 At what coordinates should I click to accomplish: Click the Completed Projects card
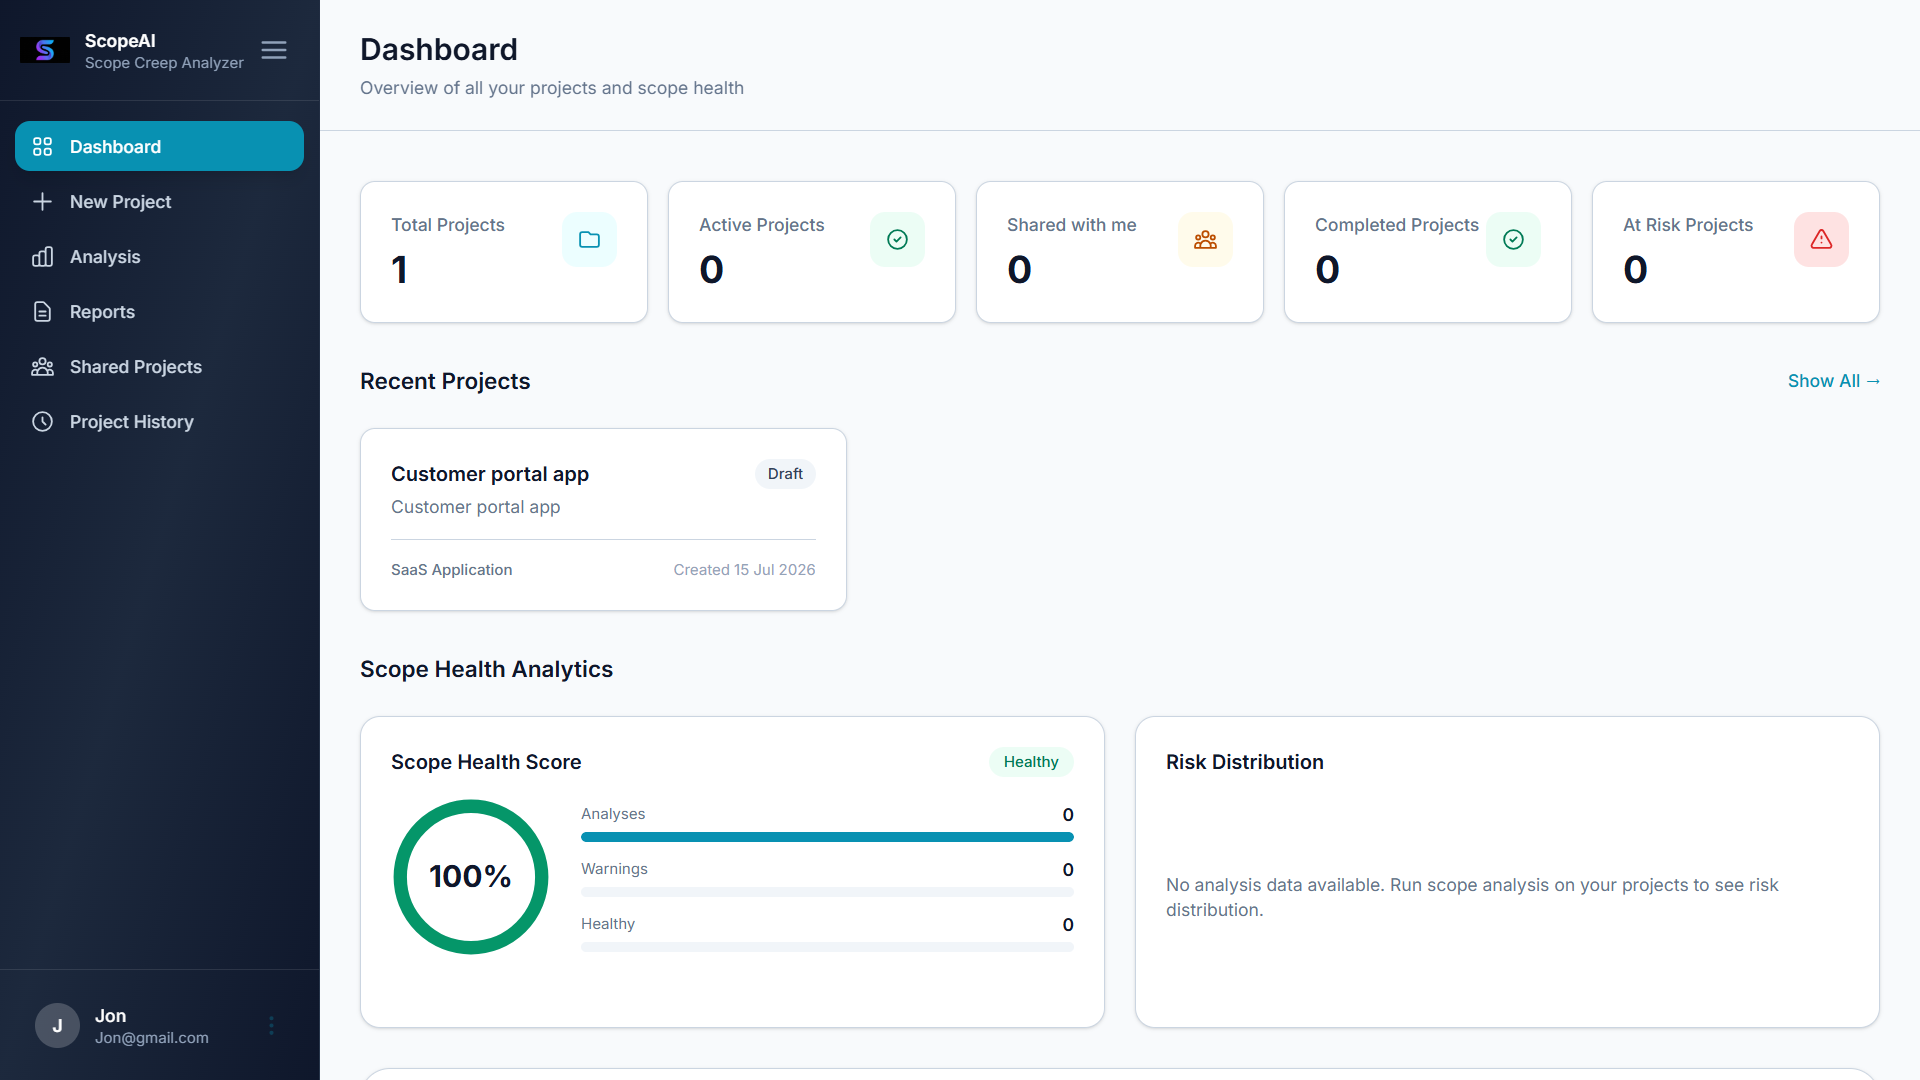[x=1428, y=252]
